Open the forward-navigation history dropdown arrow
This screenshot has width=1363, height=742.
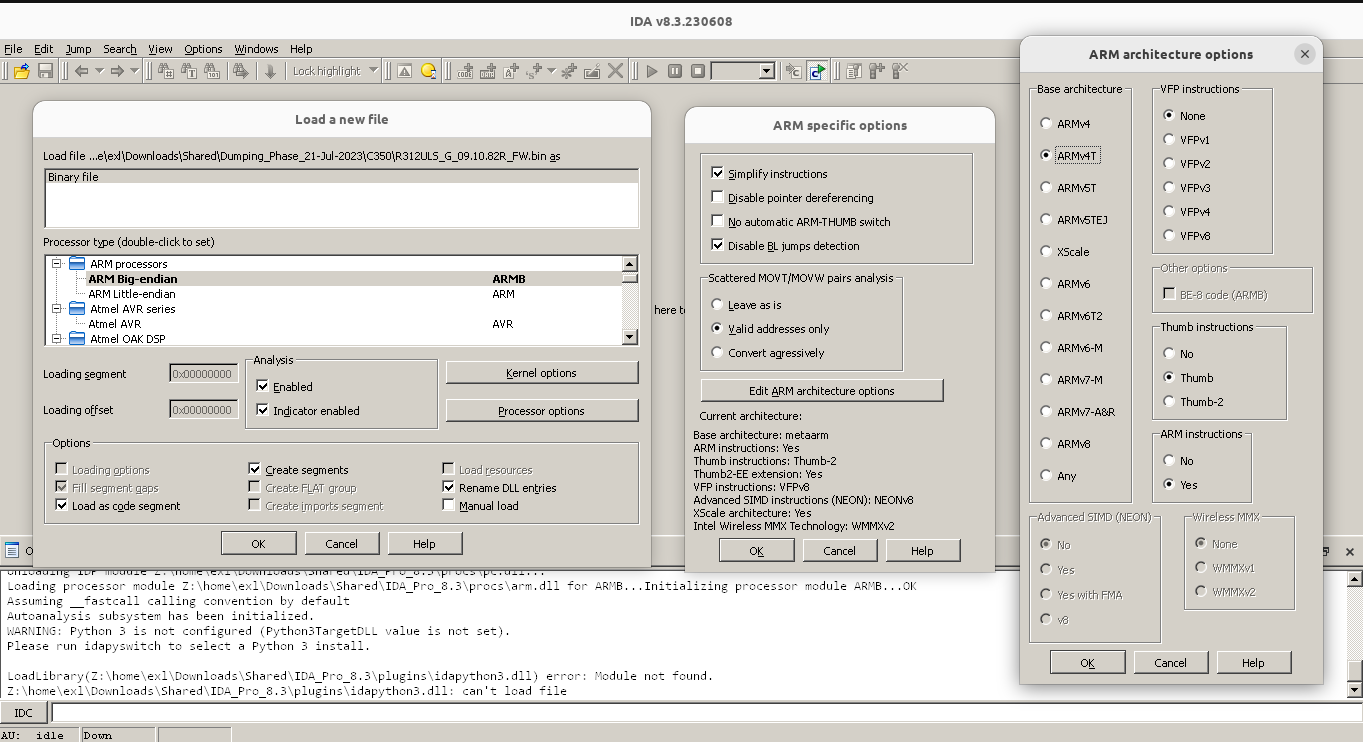(135, 71)
